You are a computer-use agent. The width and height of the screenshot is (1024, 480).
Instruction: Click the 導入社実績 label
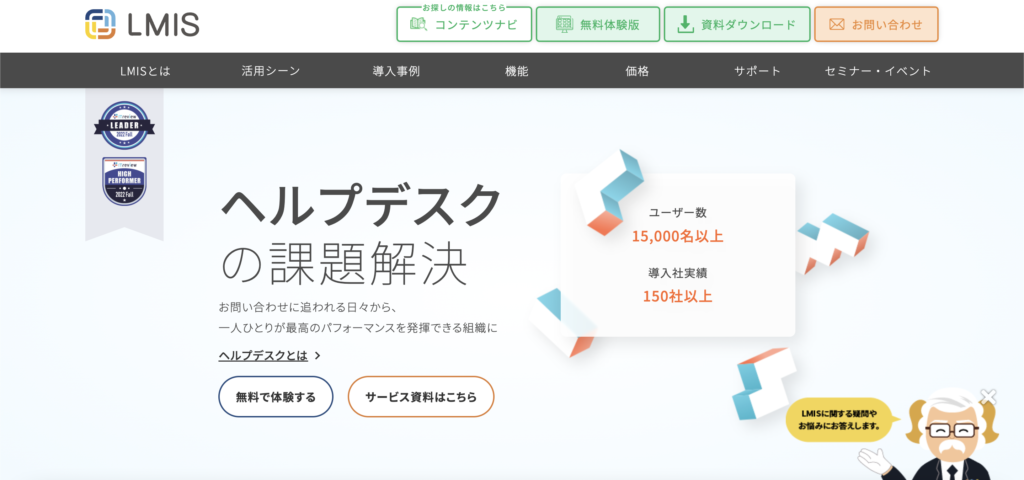(x=677, y=272)
